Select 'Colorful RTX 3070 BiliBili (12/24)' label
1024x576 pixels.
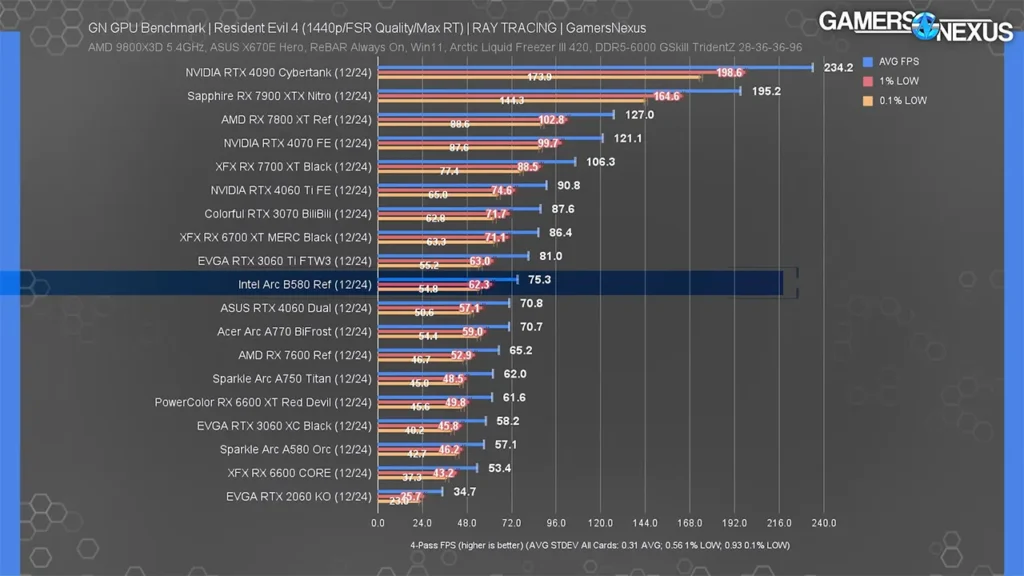(x=288, y=214)
